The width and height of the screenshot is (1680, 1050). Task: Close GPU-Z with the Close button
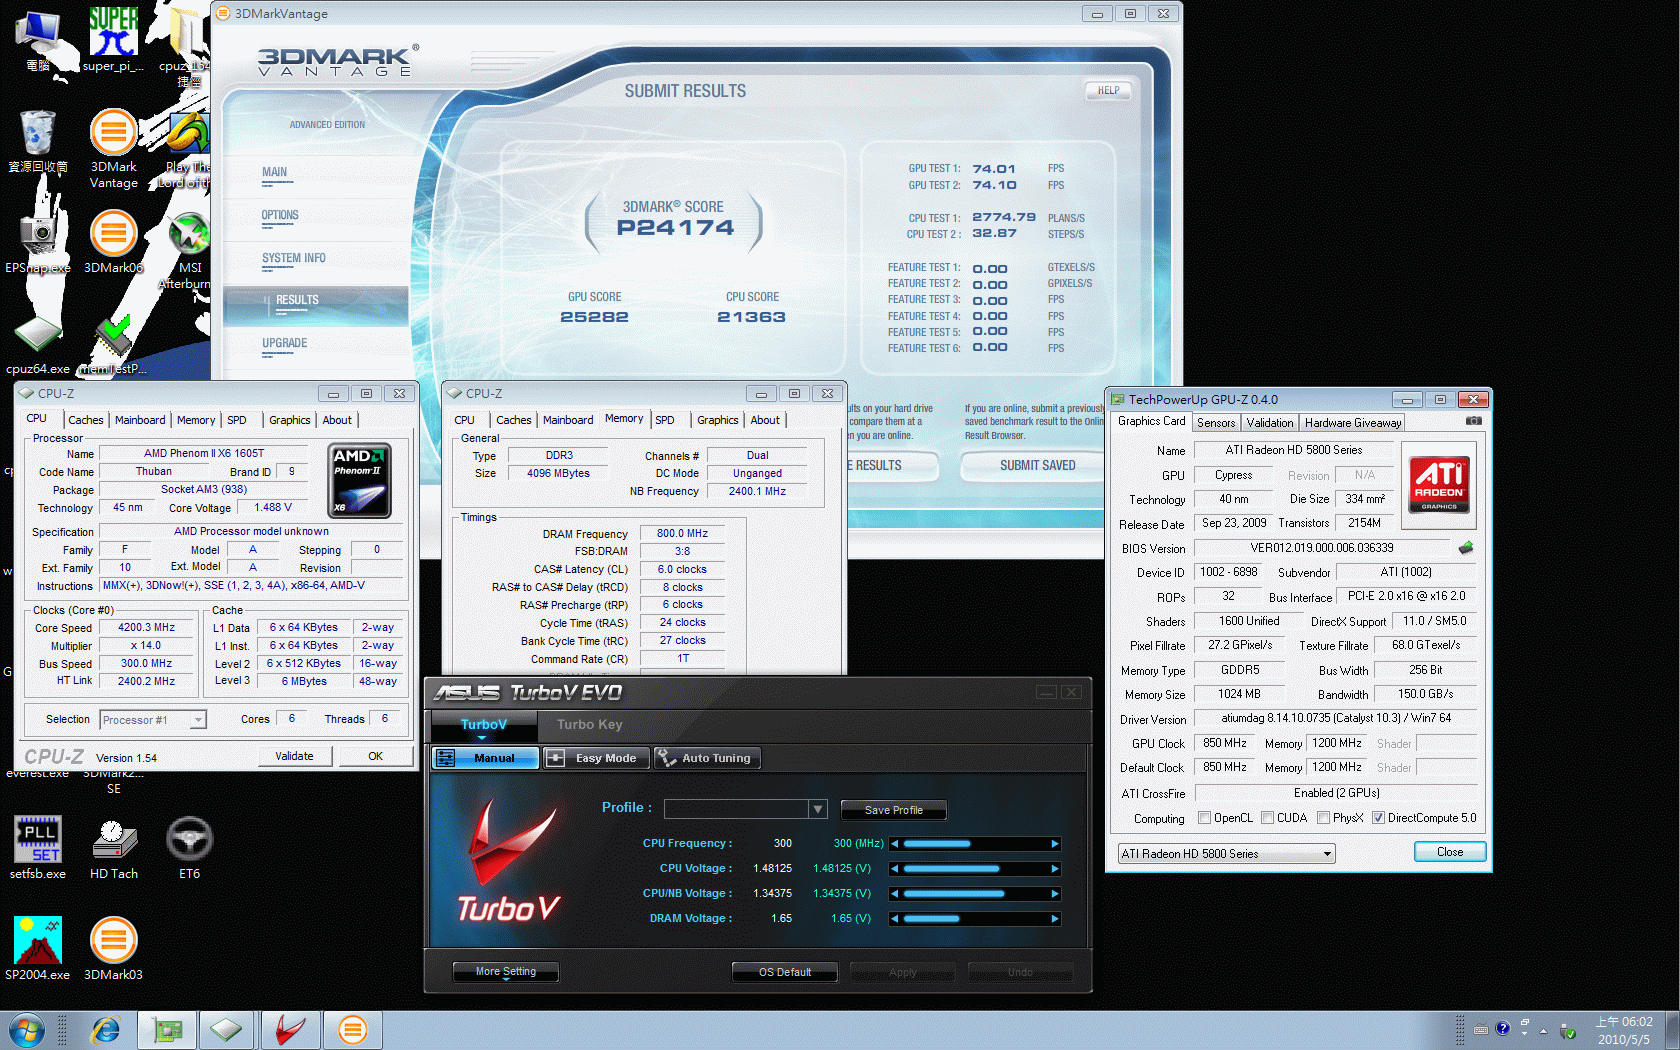[1450, 852]
